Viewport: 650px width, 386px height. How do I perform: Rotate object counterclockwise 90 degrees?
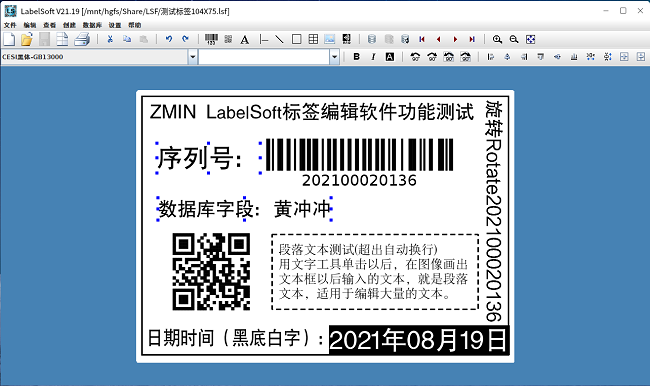(415, 57)
